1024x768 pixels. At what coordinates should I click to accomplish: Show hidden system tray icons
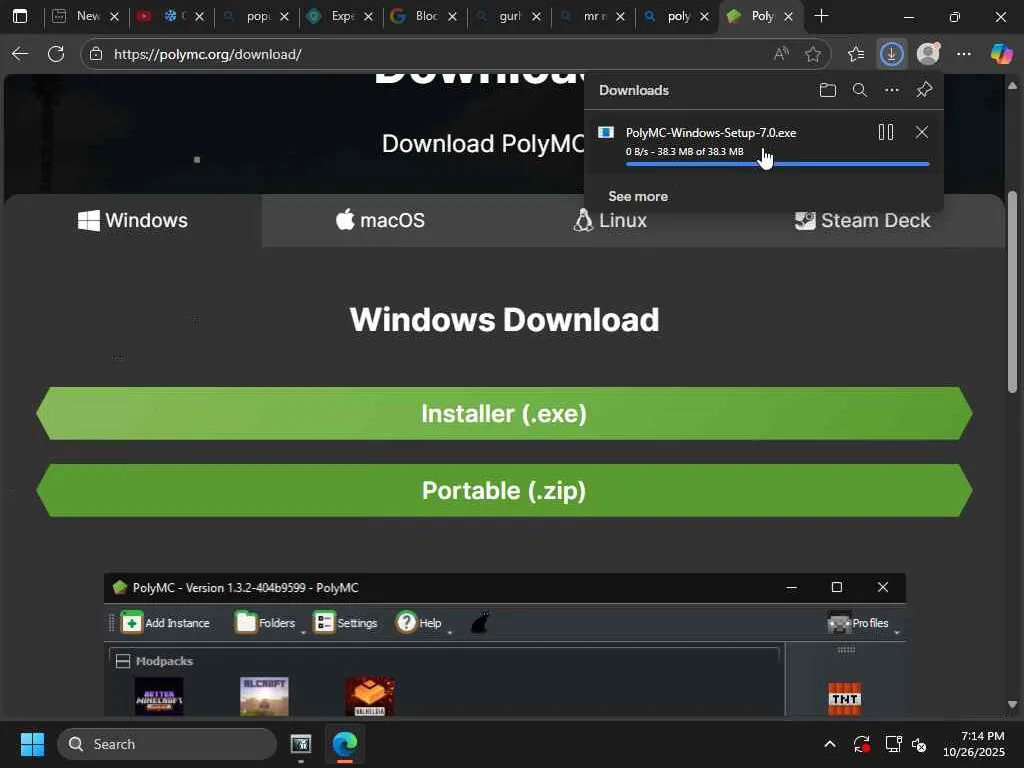[x=829, y=744]
